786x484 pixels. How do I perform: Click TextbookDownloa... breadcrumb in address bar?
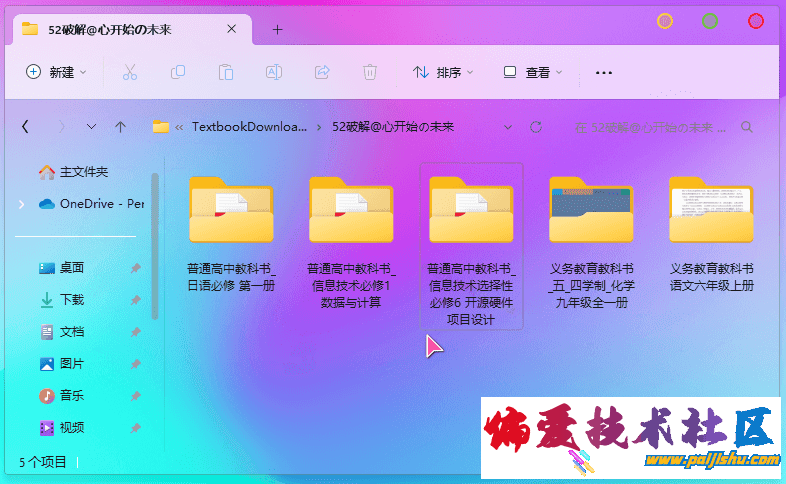coord(249,127)
